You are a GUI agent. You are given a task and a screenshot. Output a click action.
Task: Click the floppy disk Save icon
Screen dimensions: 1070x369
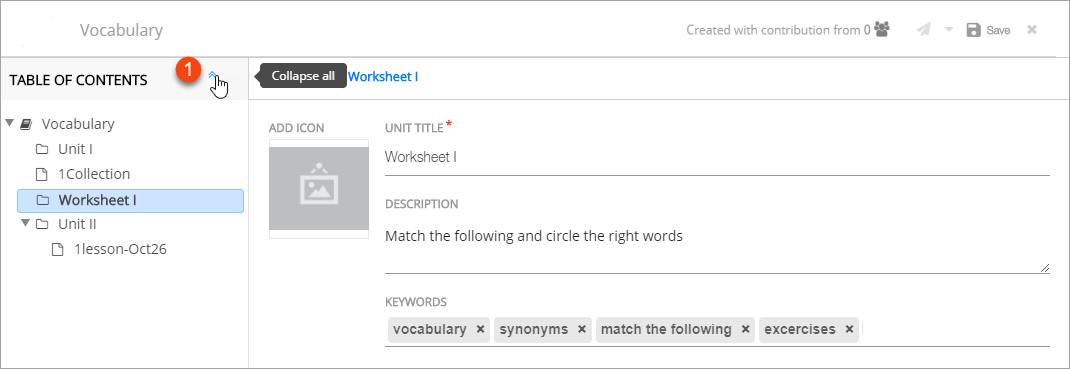973,30
